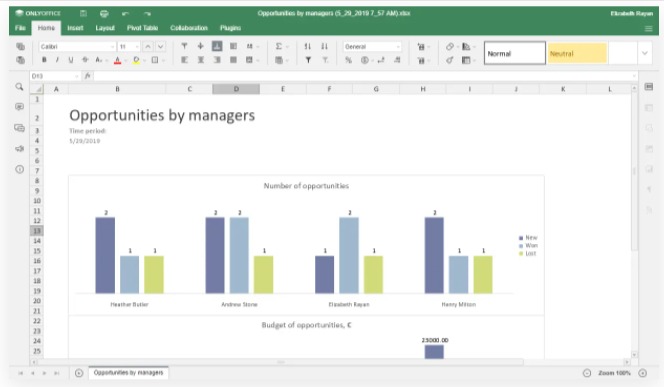
Task: Click the Format as table template icon
Action: pyautogui.click(x=467, y=60)
